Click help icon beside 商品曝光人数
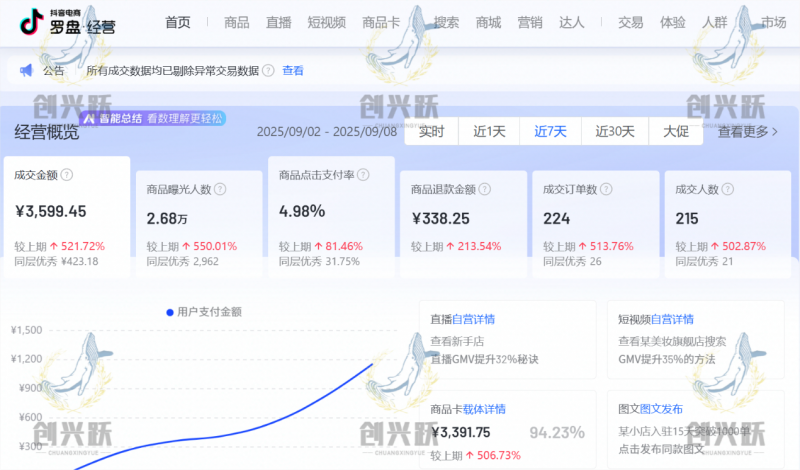The height and width of the screenshot is (470, 800). [220, 188]
